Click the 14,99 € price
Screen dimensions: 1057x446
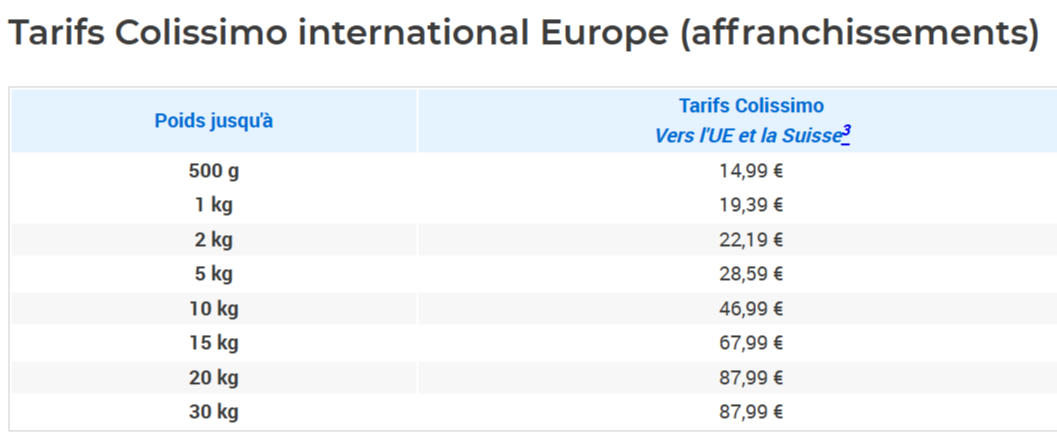coord(751,171)
